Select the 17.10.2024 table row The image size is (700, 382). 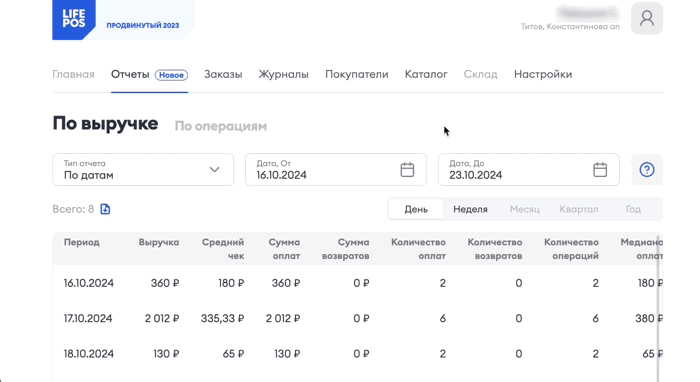357,319
